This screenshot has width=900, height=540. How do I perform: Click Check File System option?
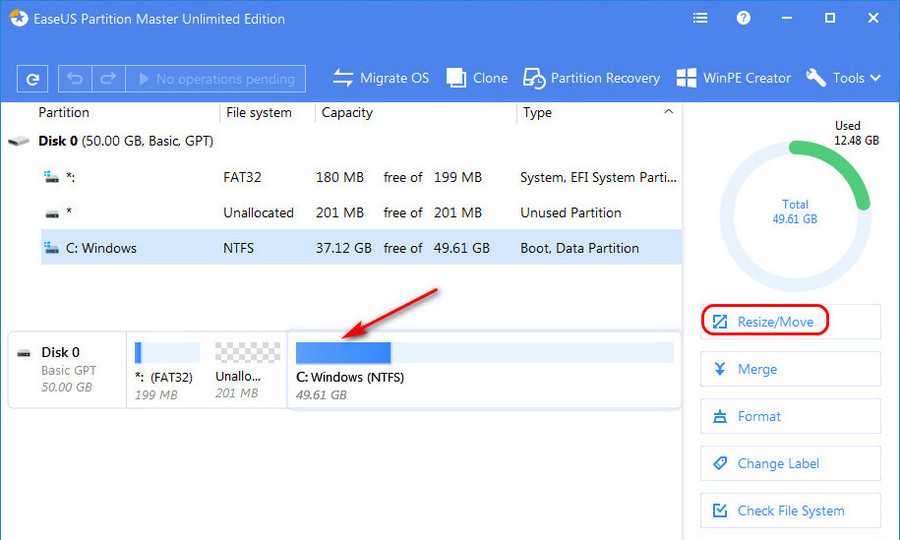tap(790, 510)
